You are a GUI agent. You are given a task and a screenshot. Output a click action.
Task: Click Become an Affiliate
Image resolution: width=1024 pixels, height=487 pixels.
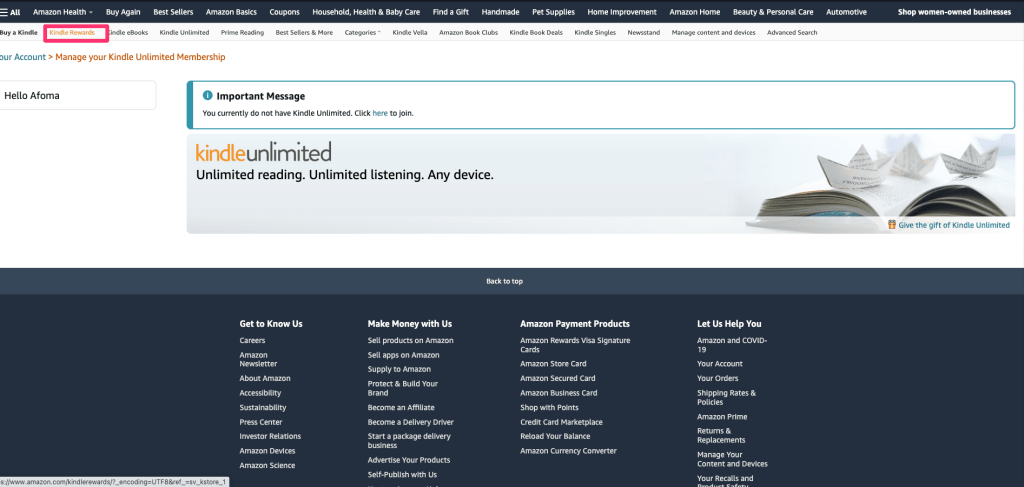click(x=401, y=407)
